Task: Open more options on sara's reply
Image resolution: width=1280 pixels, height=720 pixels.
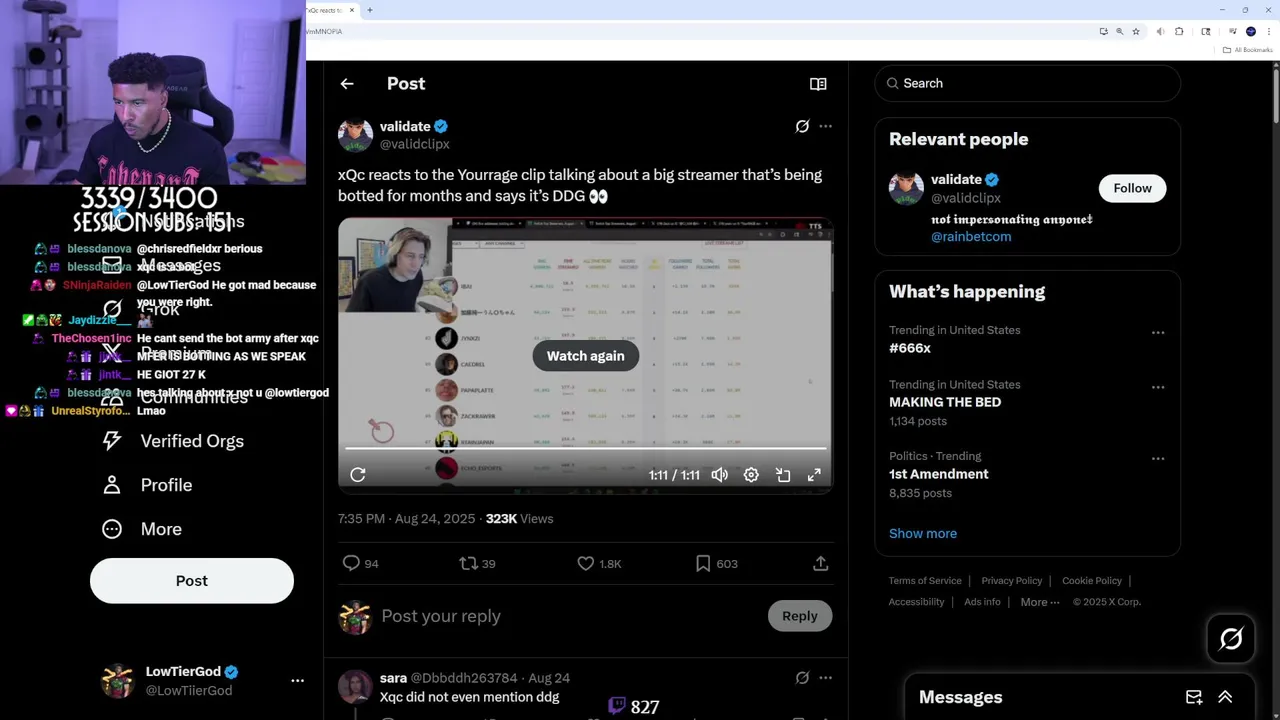Action: (825, 678)
